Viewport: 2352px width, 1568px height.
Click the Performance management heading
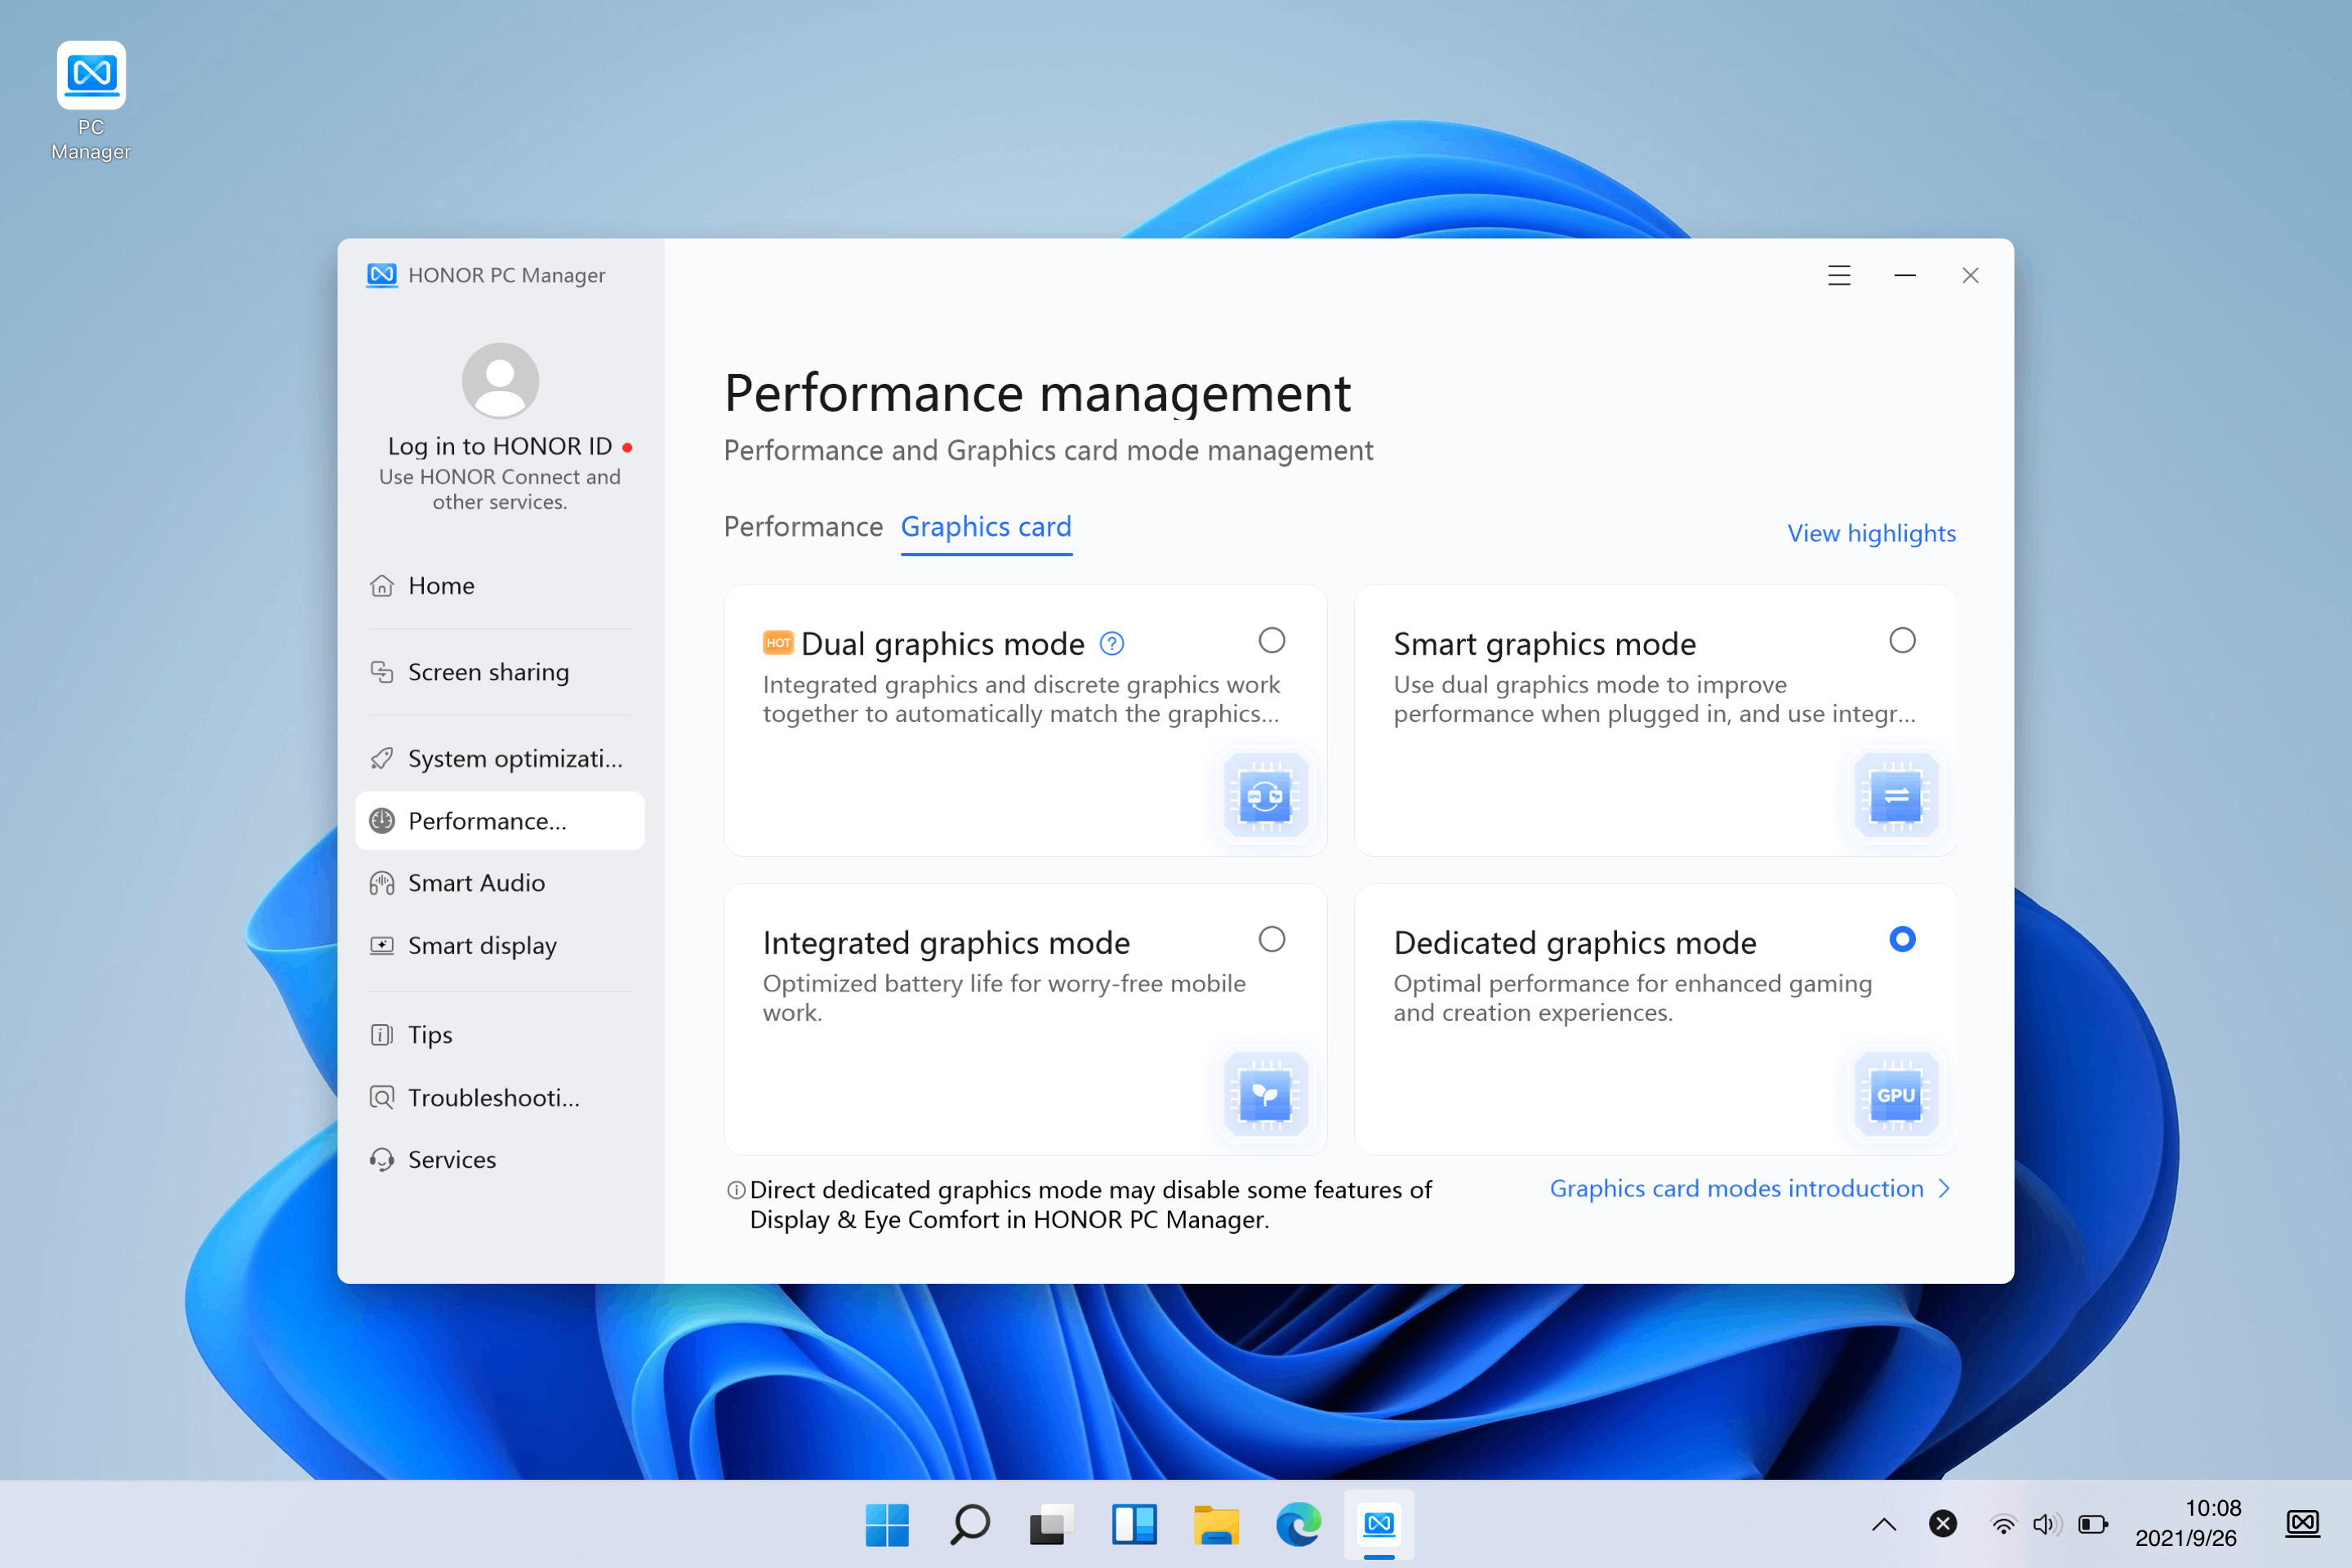(1037, 393)
